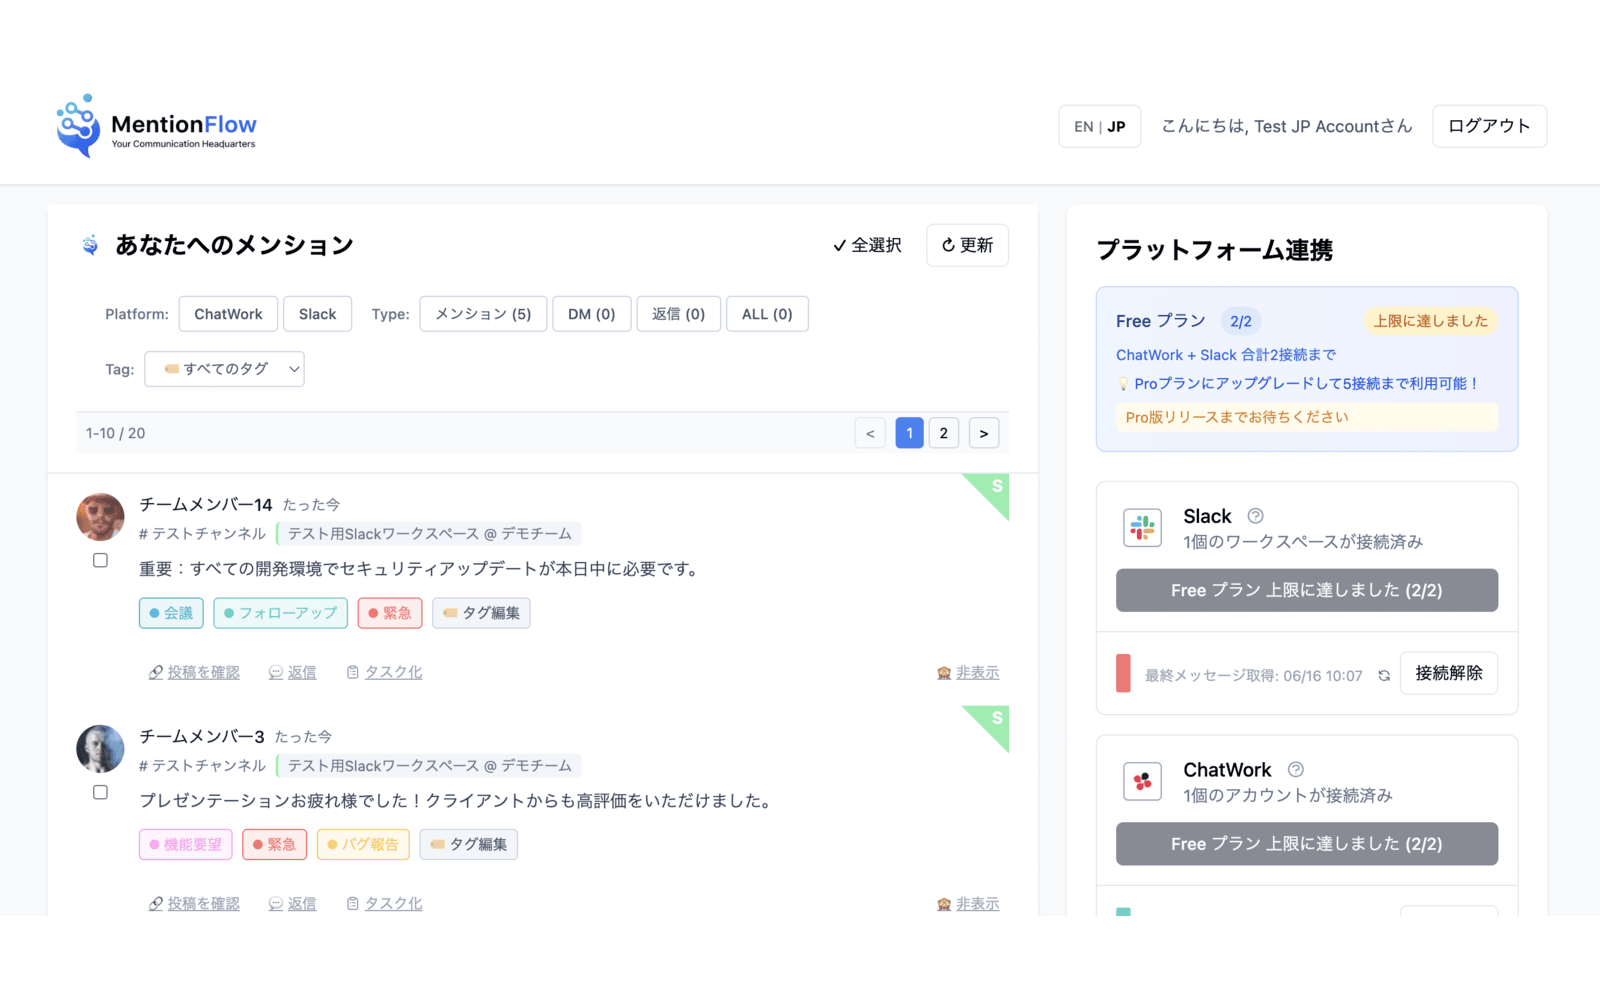Click the Slack logo icon in integrations
This screenshot has width=1600, height=1000.
pyautogui.click(x=1142, y=528)
